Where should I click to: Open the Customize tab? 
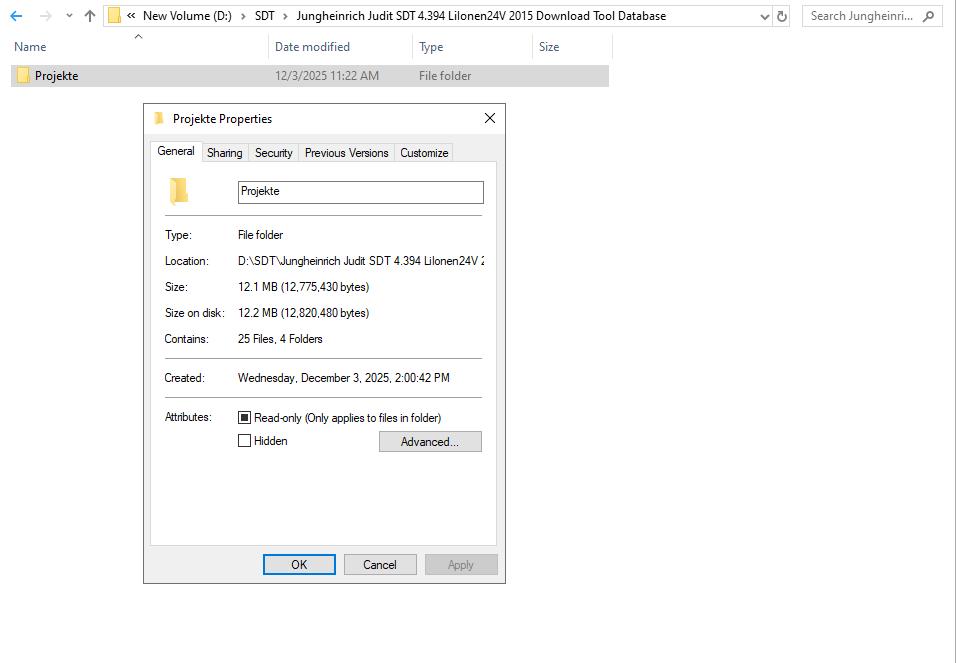pos(423,152)
